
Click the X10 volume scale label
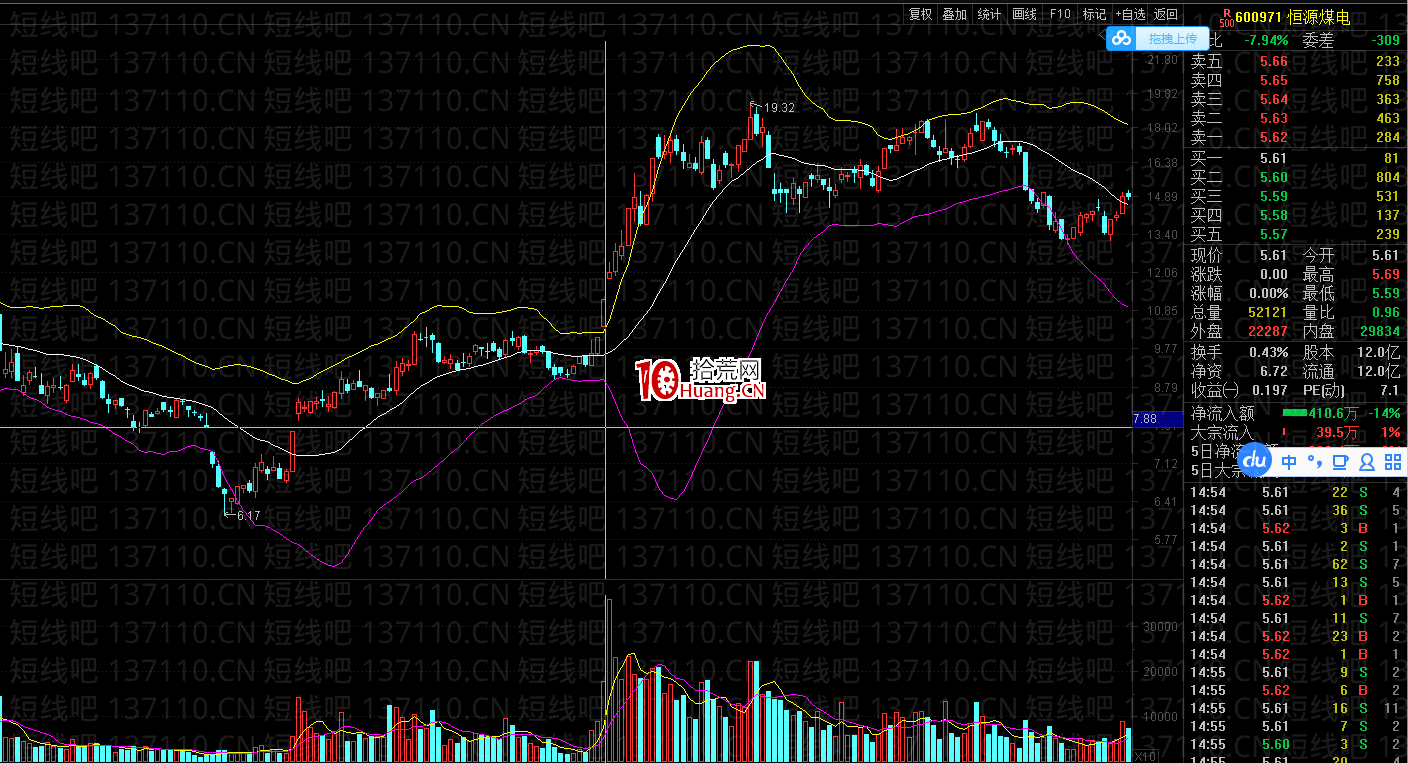click(1147, 755)
